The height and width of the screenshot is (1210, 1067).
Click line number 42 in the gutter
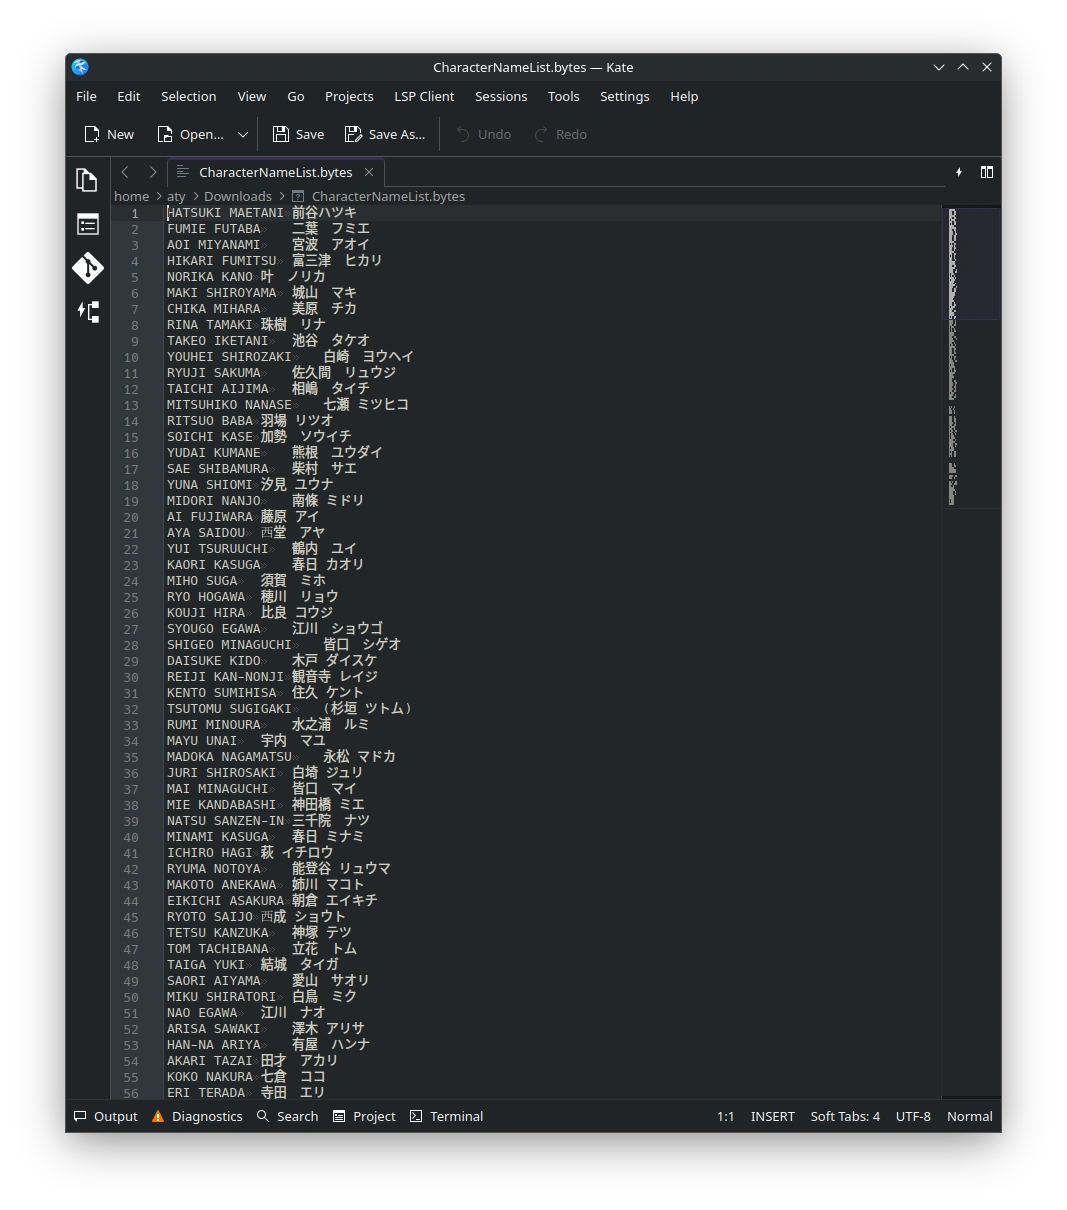pos(131,869)
